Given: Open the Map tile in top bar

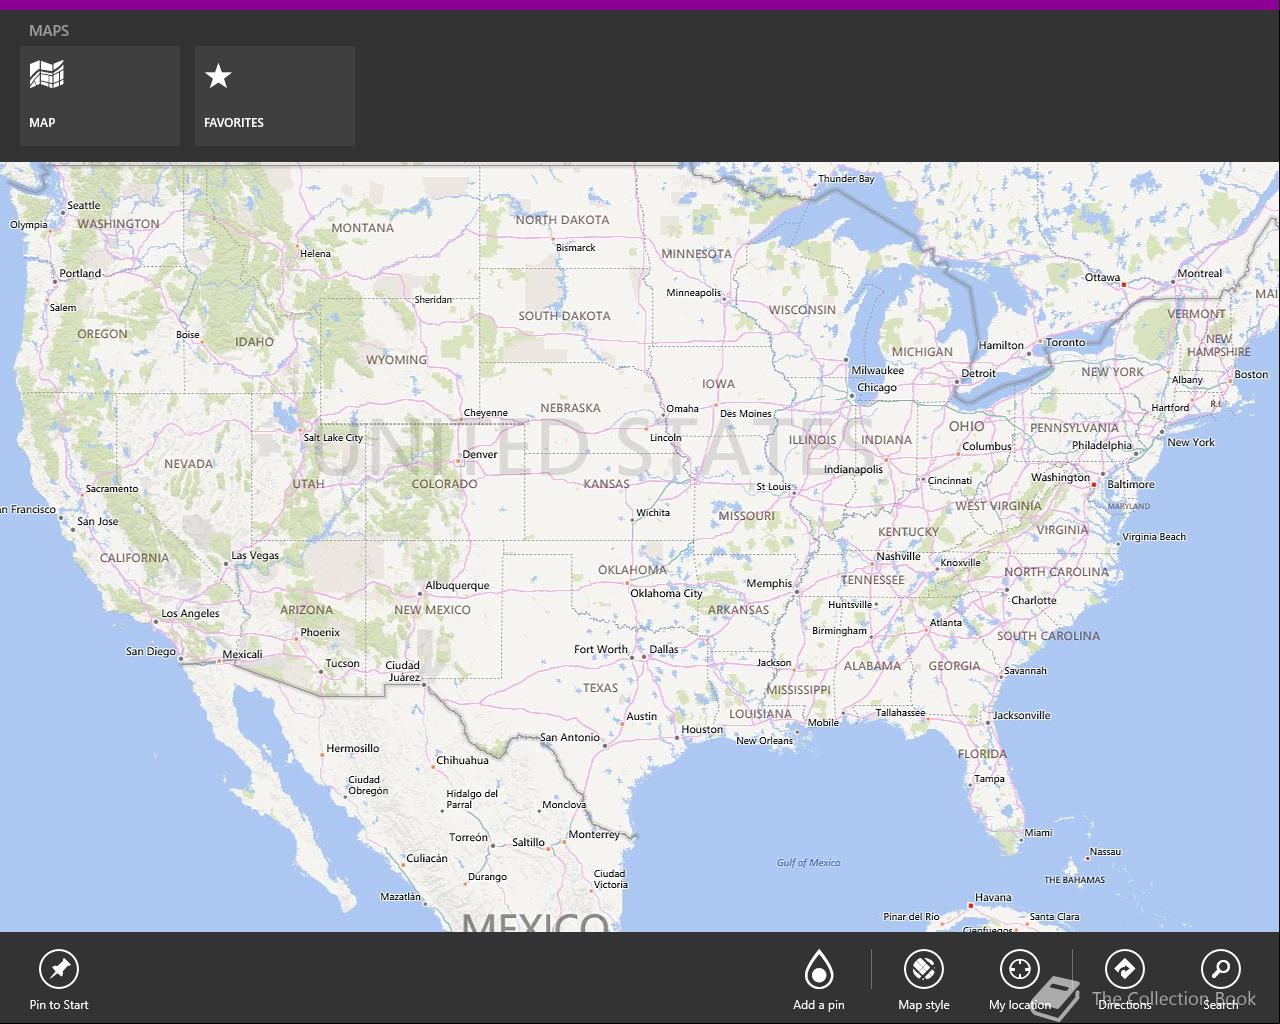Looking at the screenshot, I should pos(100,96).
